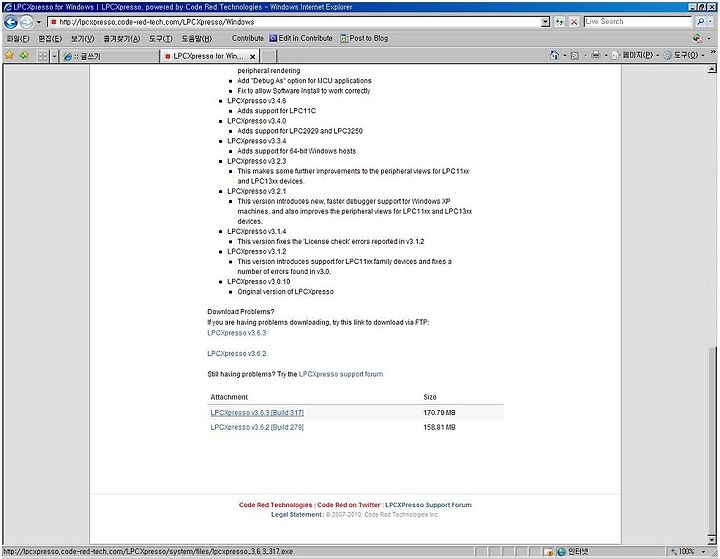Click the colorful toolbar icon near top right
The height and width of the screenshot is (559, 720).
click(697, 39)
